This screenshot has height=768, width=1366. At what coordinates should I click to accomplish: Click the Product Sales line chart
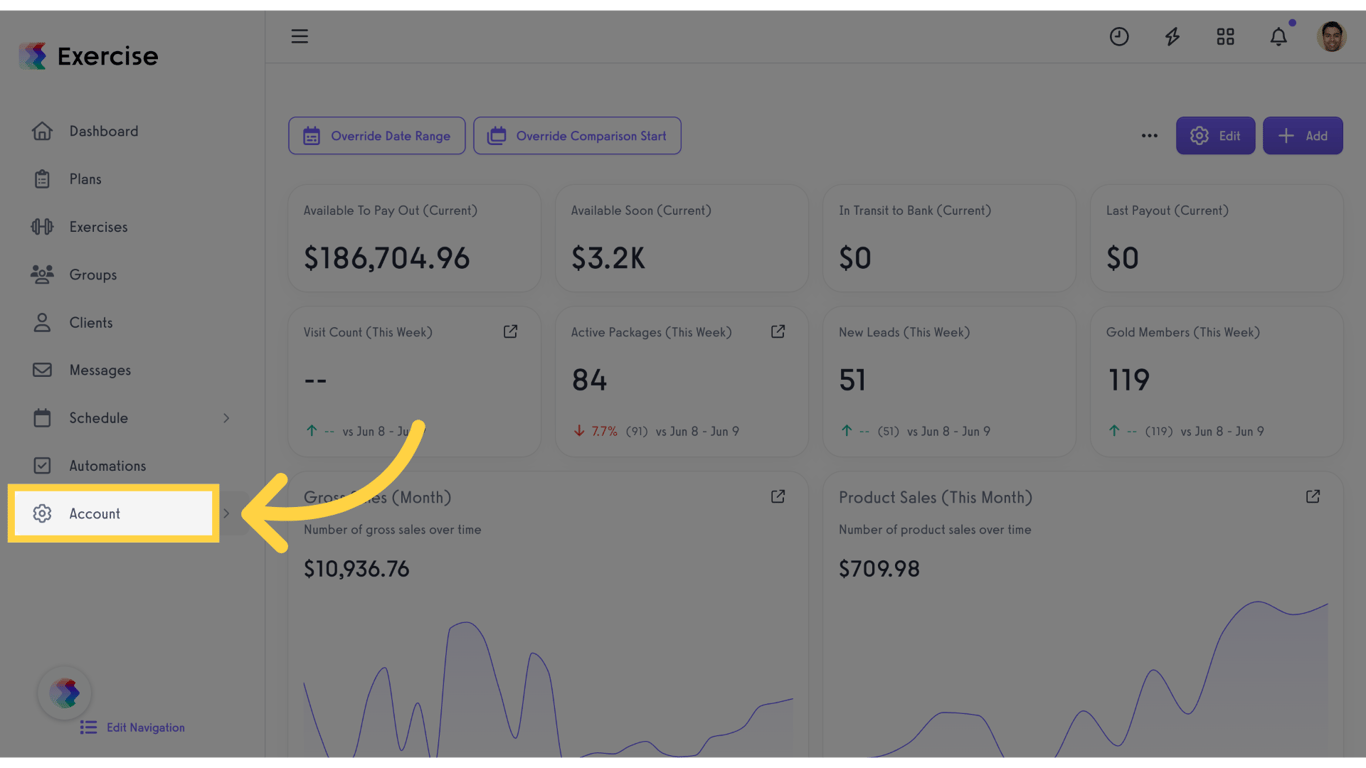point(1083,678)
